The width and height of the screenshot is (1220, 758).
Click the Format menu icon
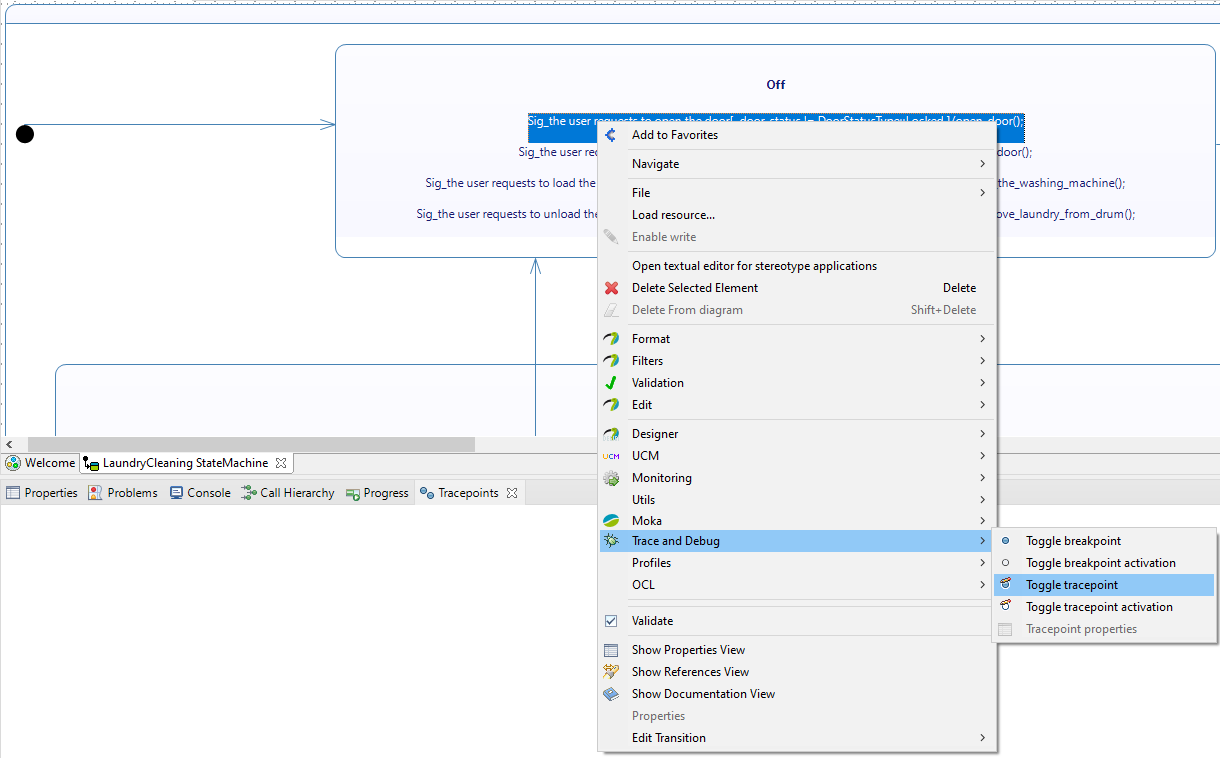coord(611,339)
